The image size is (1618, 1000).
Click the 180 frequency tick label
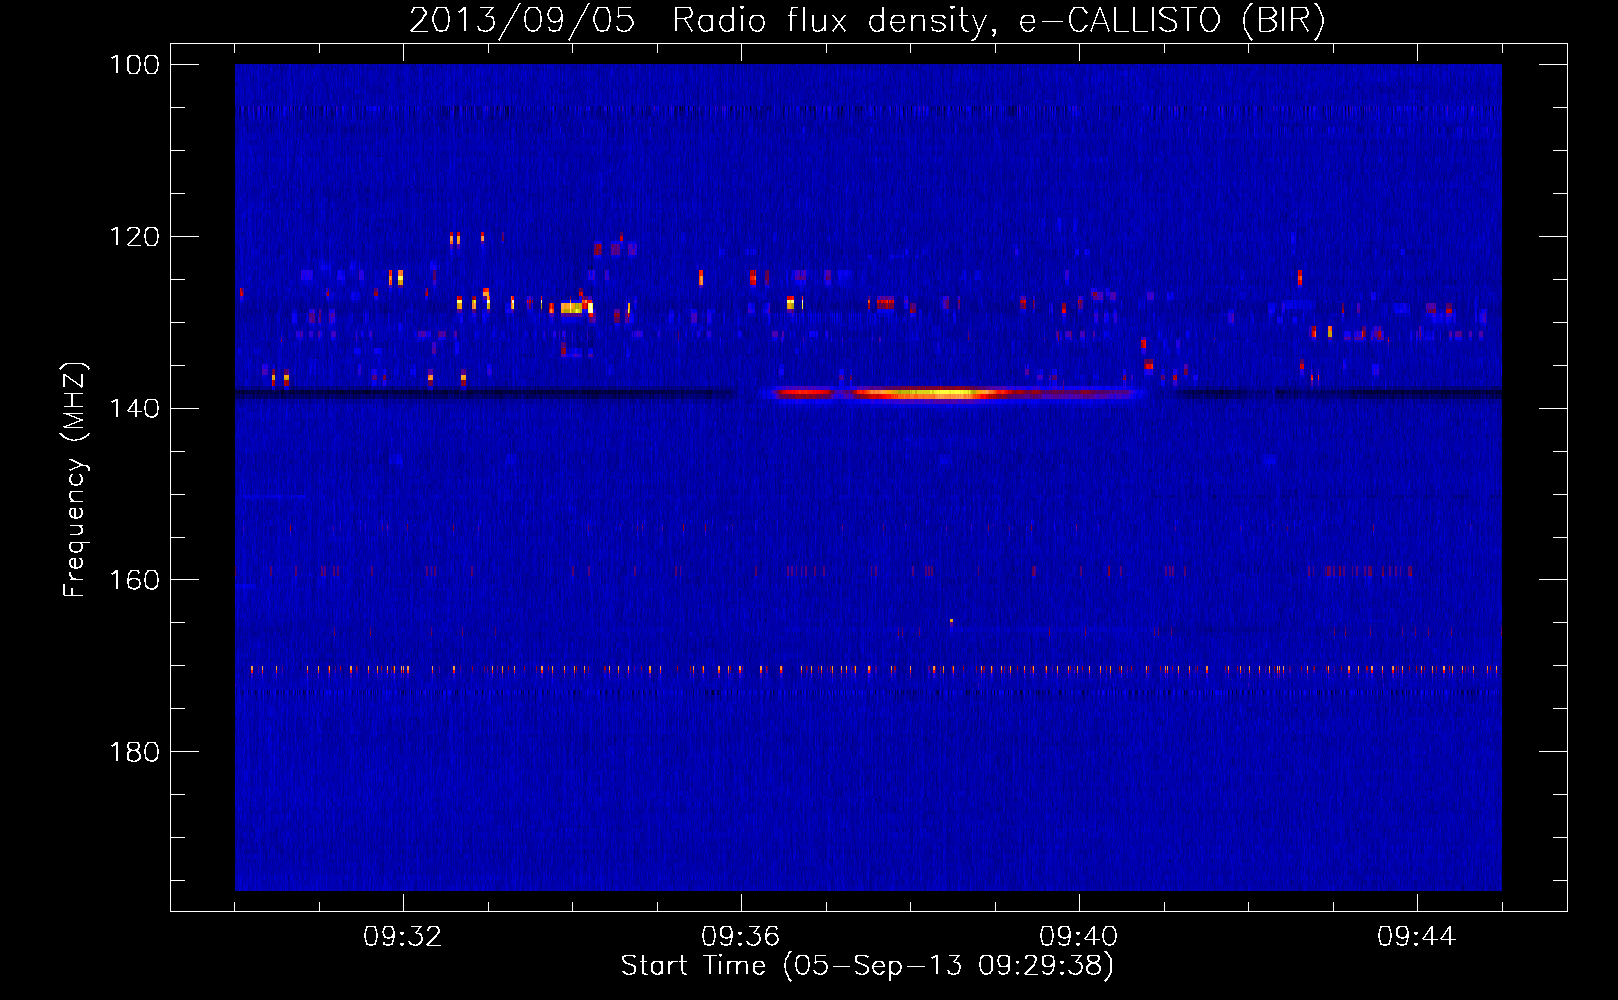pos(134,752)
